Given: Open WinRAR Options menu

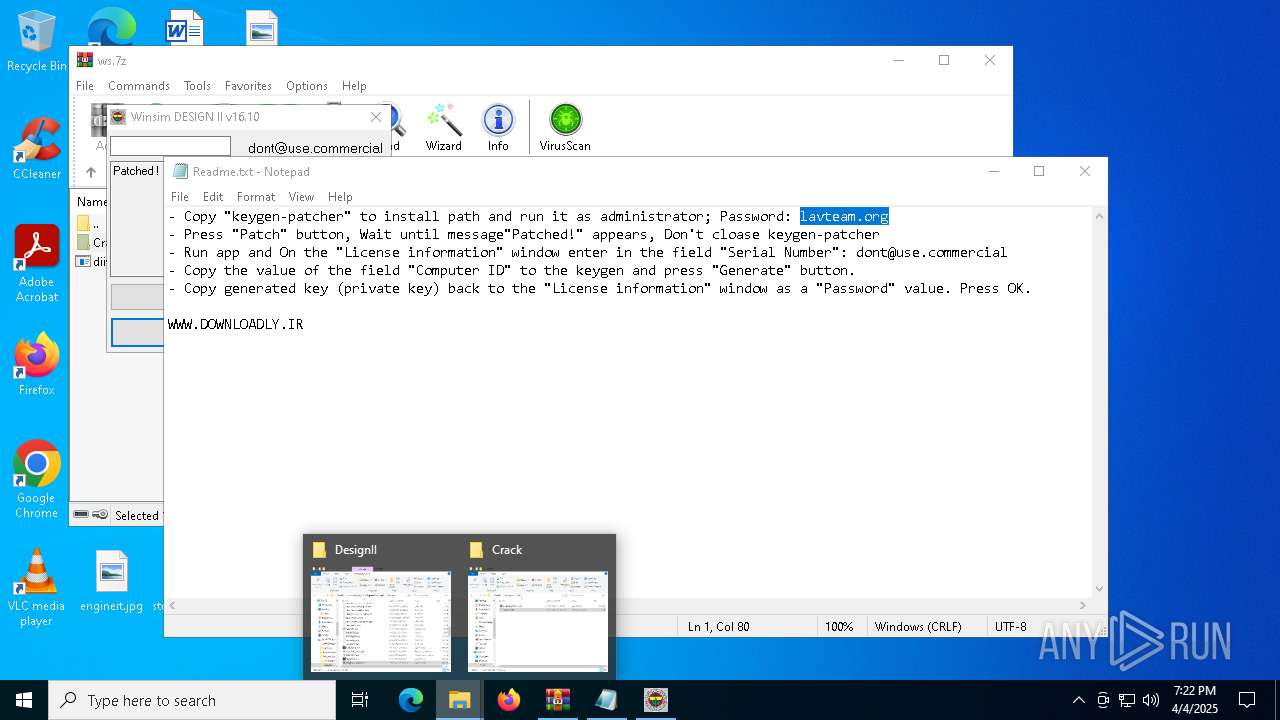Looking at the screenshot, I should click(x=307, y=86).
